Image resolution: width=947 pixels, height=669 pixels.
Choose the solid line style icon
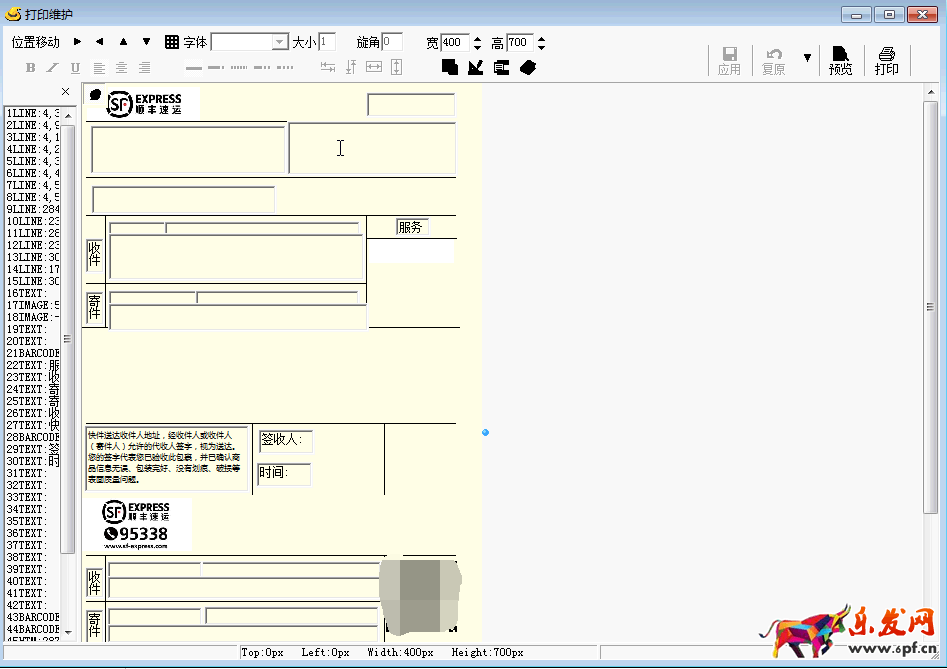pos(194,68)
